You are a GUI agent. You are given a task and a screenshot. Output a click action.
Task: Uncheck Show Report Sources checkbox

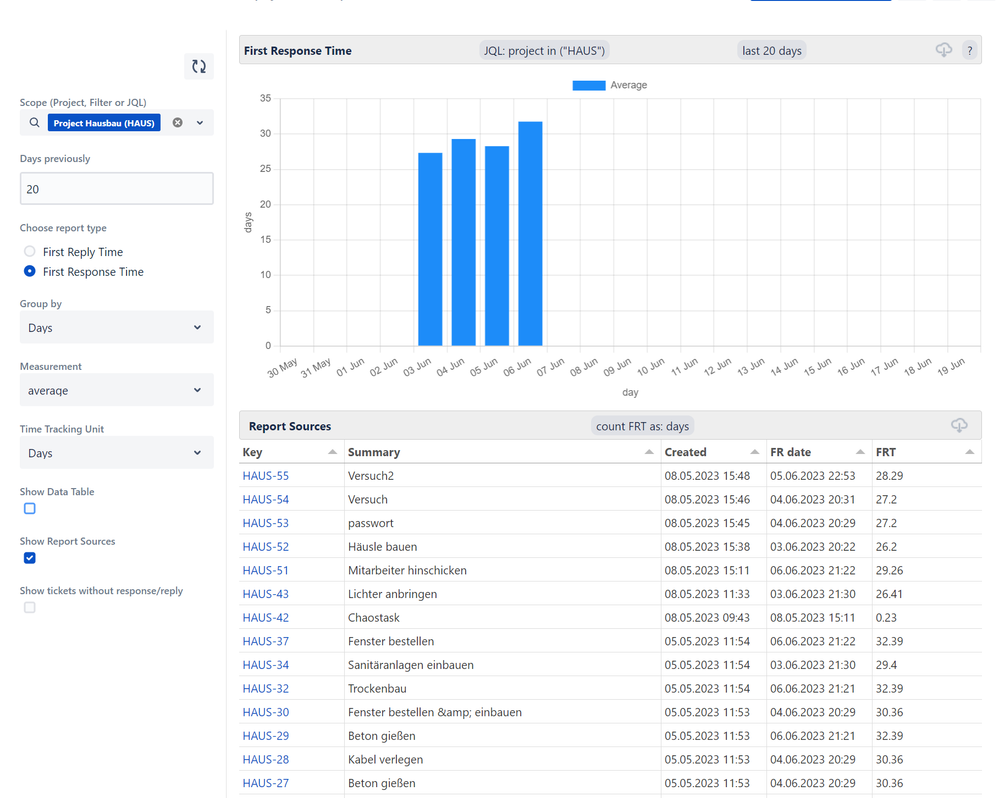tap(30, 558)
